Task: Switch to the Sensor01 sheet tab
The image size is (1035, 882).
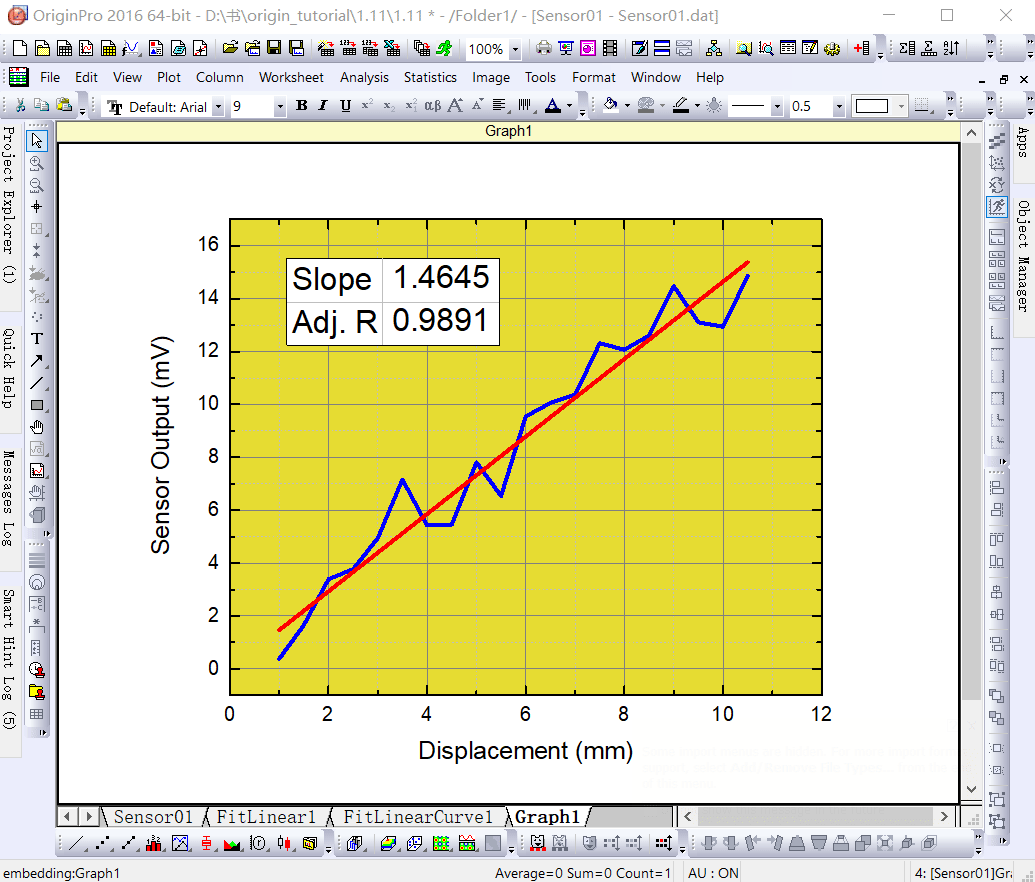Action: click(x=153, y=817)
